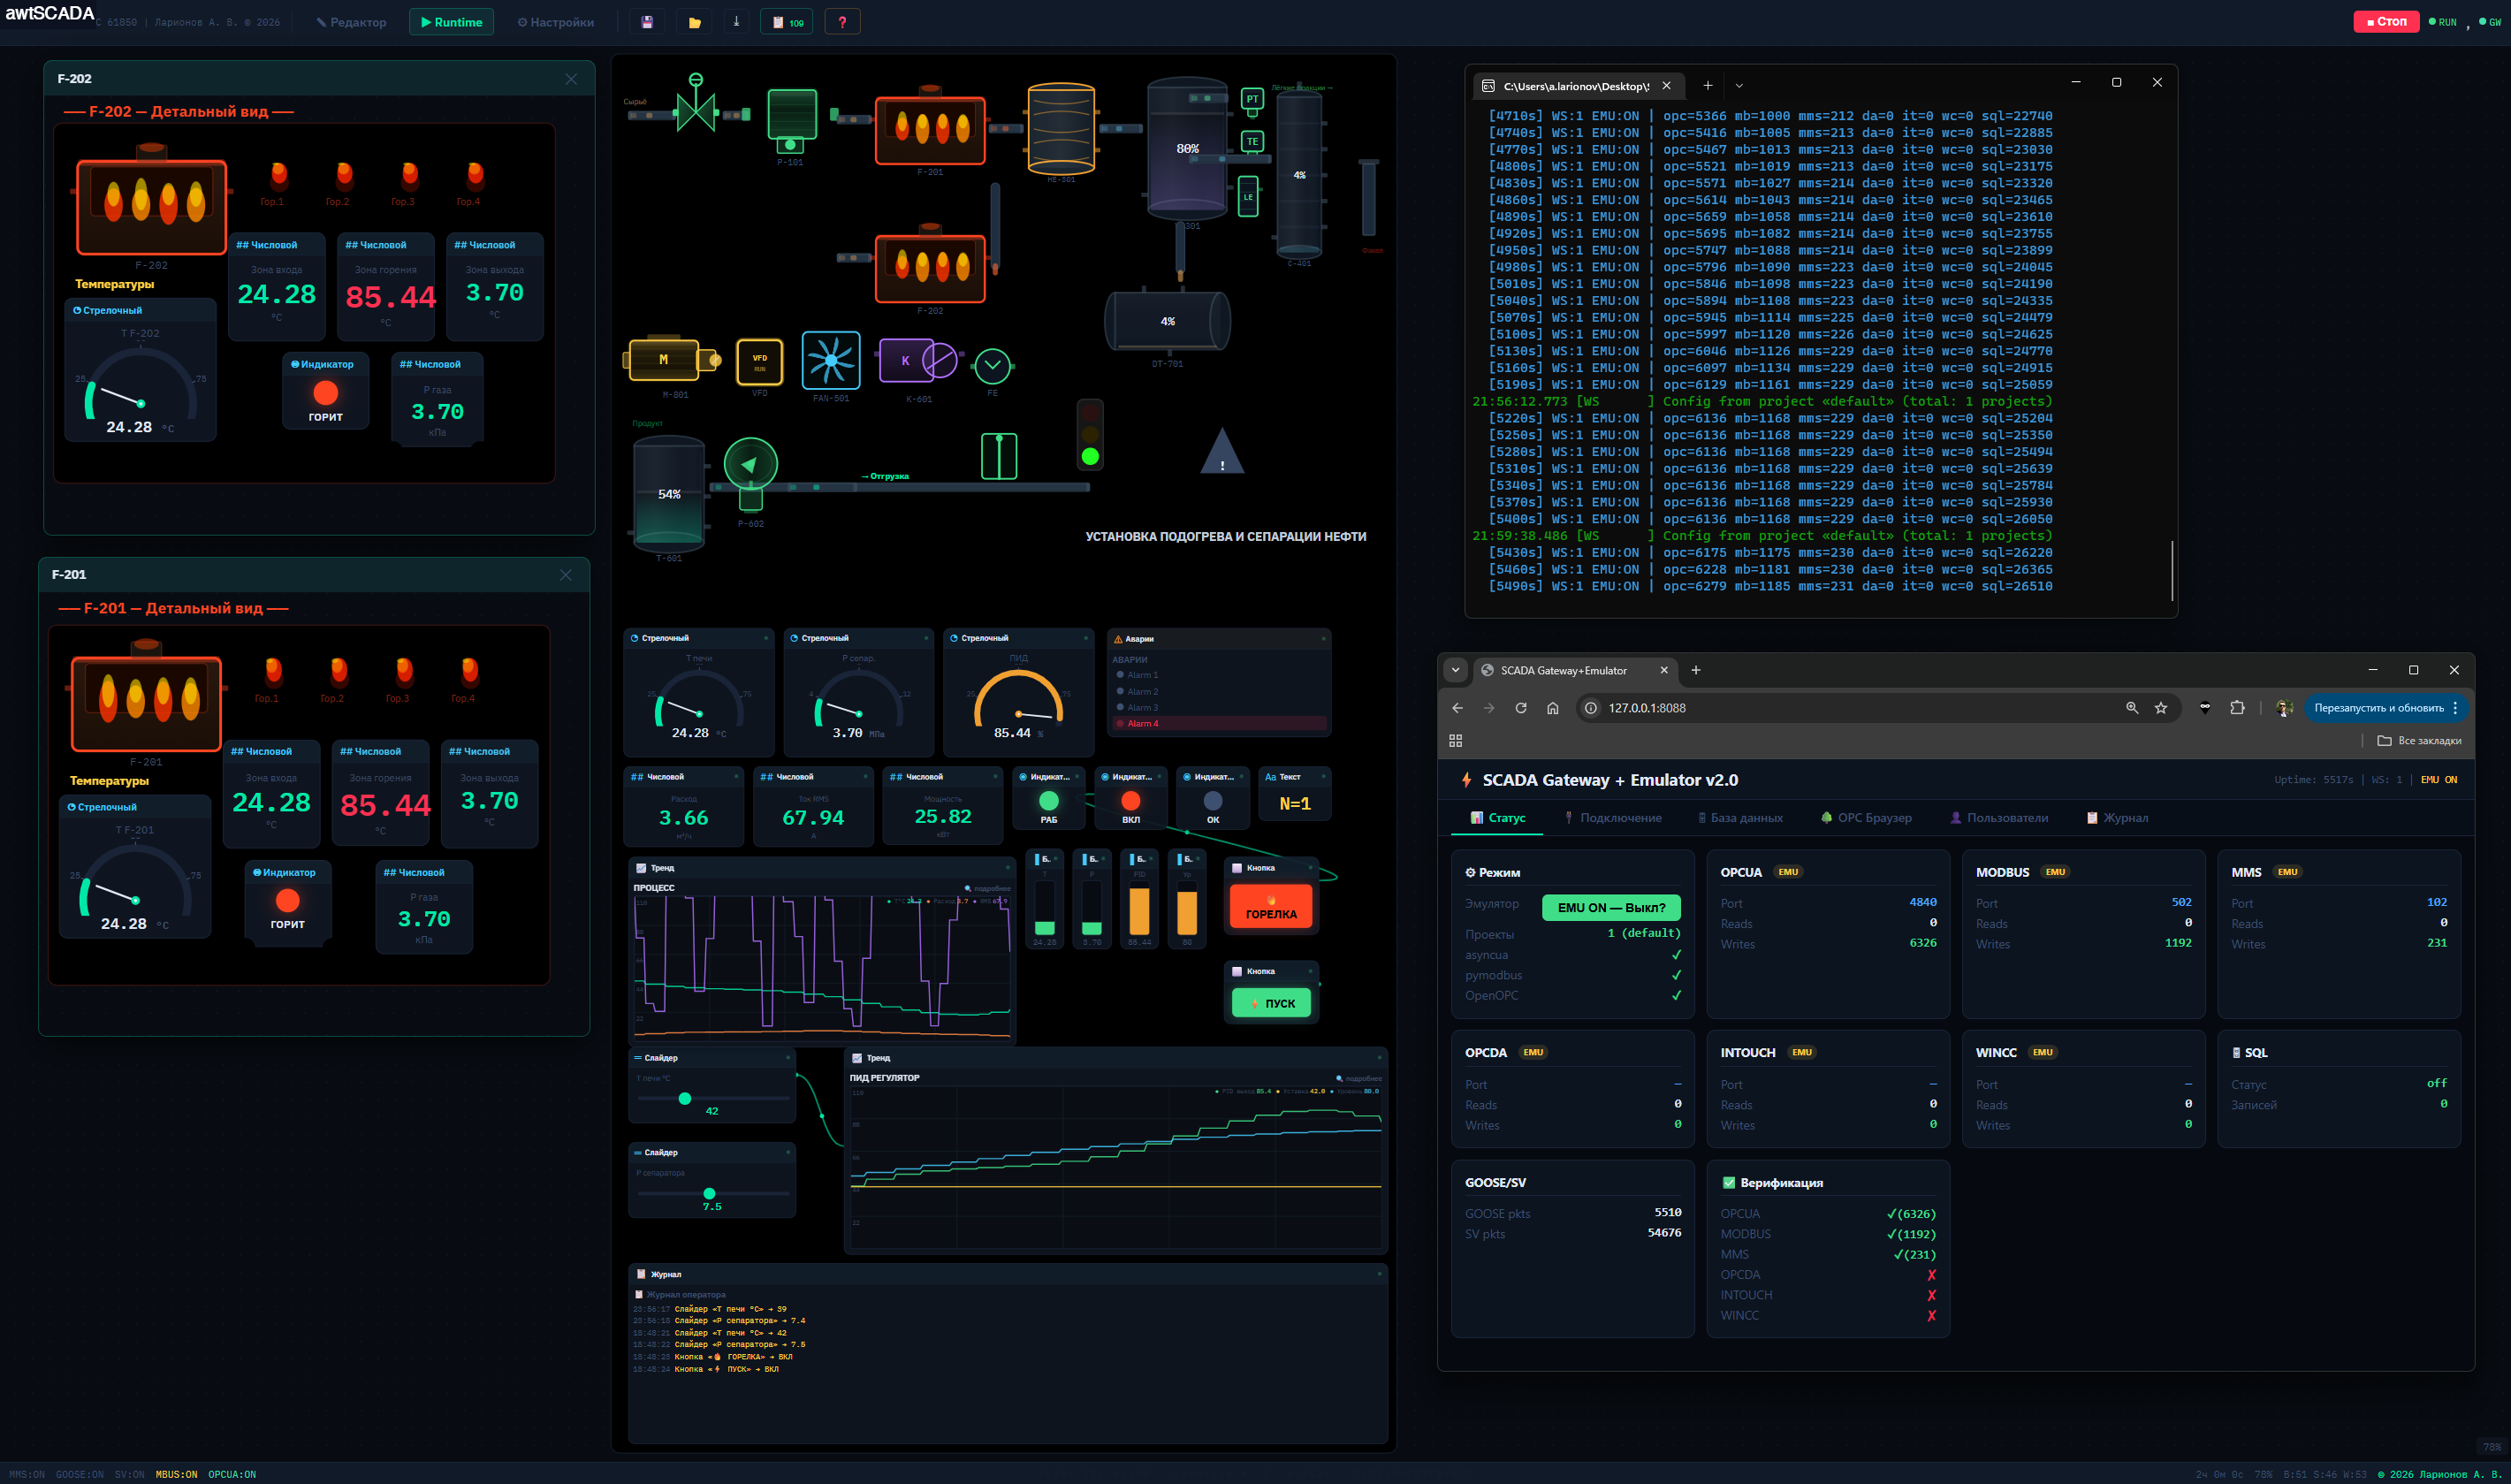Open the База данных tab in Gateway
This screenshot has width=2511, height=1484.
click(x=1740, y=818)
